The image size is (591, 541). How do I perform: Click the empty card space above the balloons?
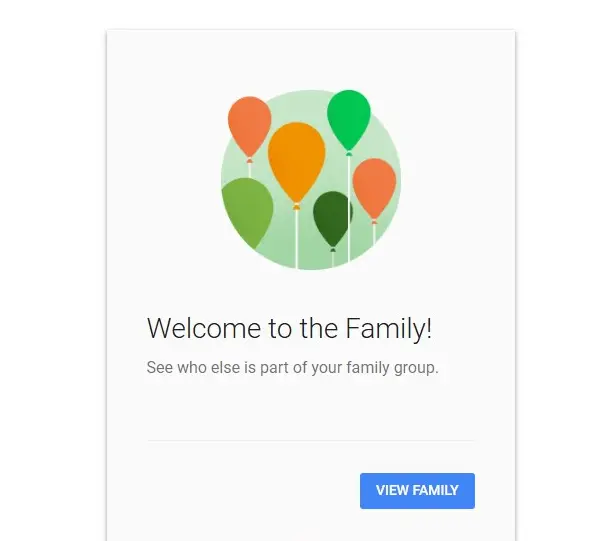coord(311,60)
